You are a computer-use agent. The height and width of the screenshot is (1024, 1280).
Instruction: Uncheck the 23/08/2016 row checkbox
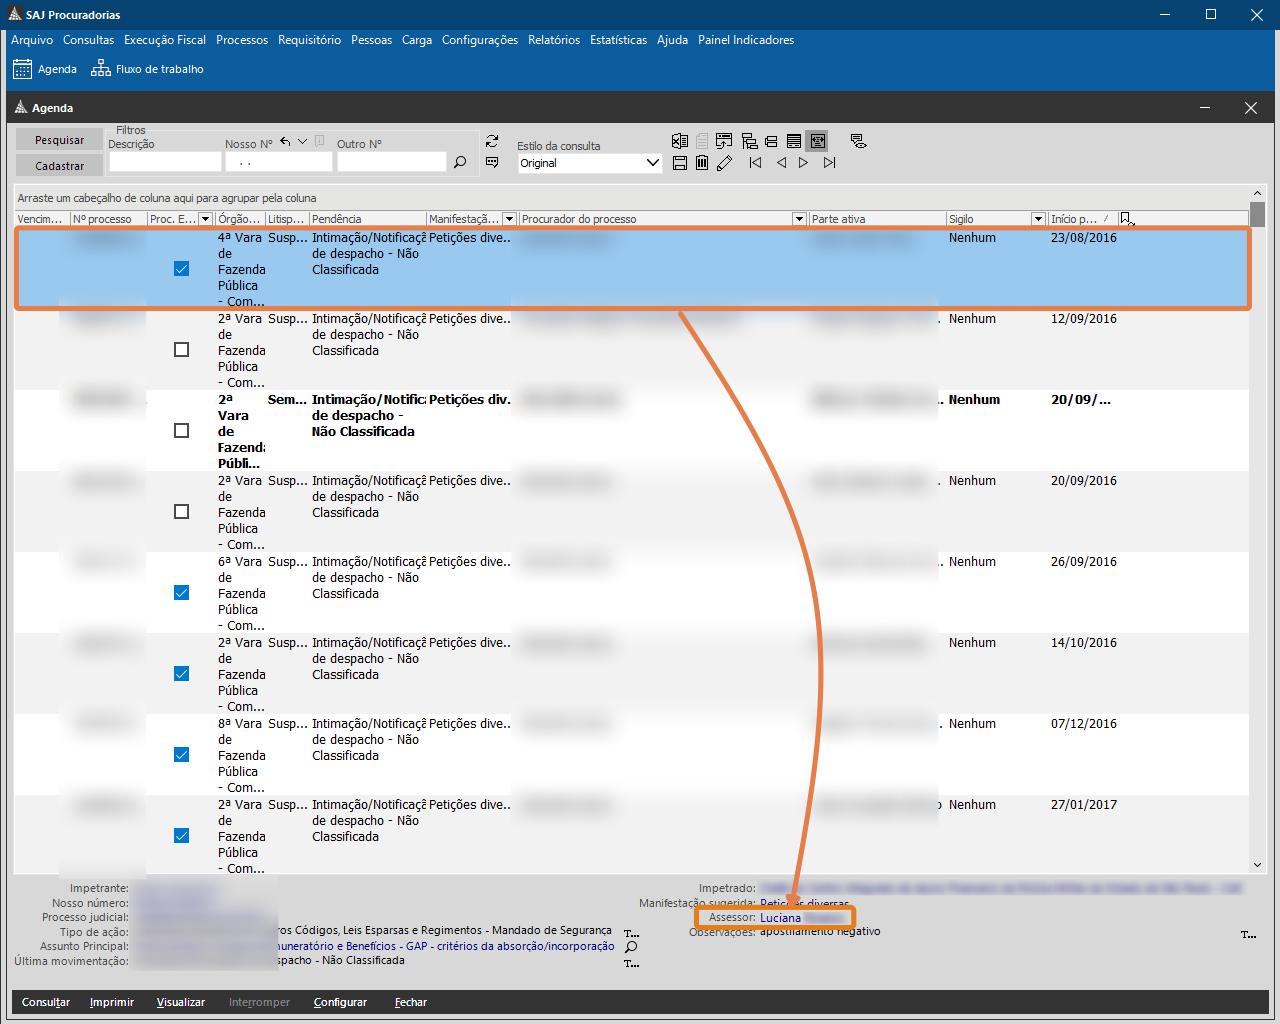pyautogui.click(x=181, y=269)
